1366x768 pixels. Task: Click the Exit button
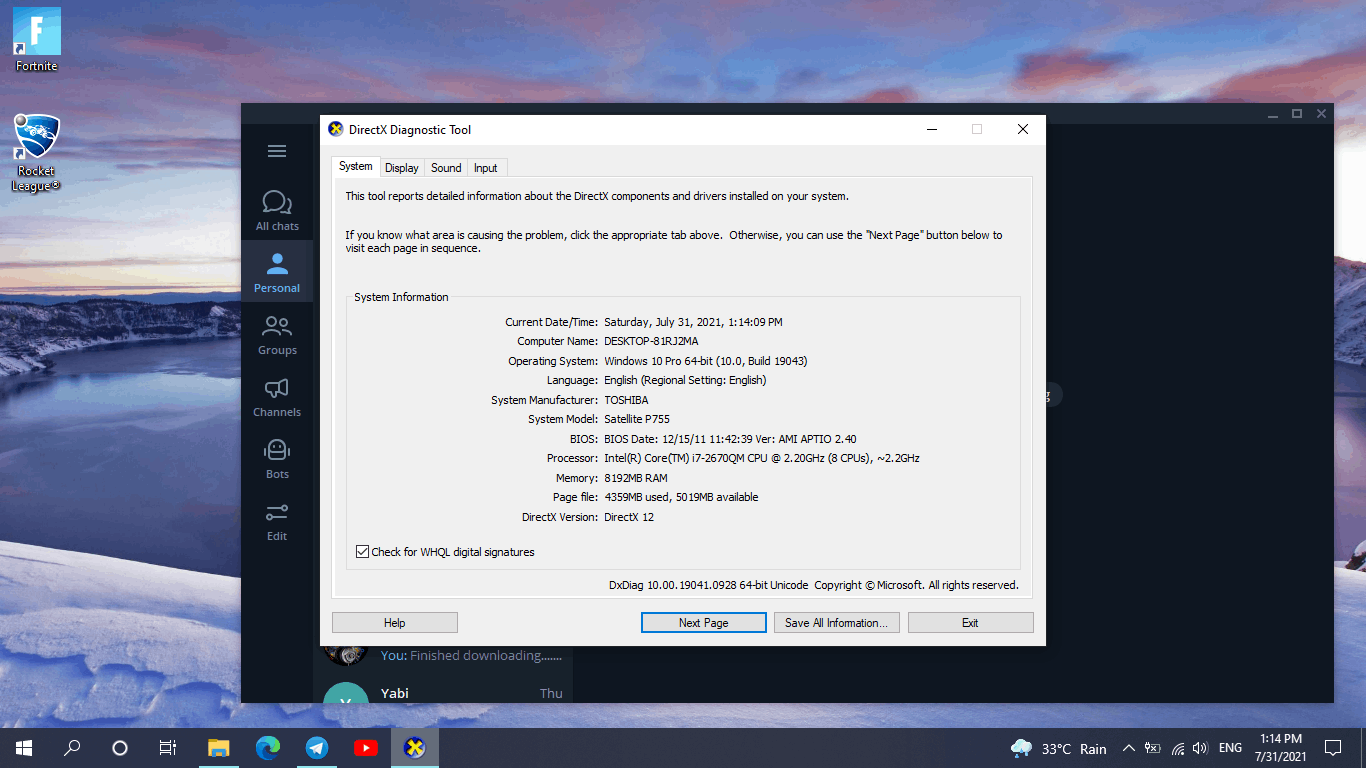coord(971,622)
